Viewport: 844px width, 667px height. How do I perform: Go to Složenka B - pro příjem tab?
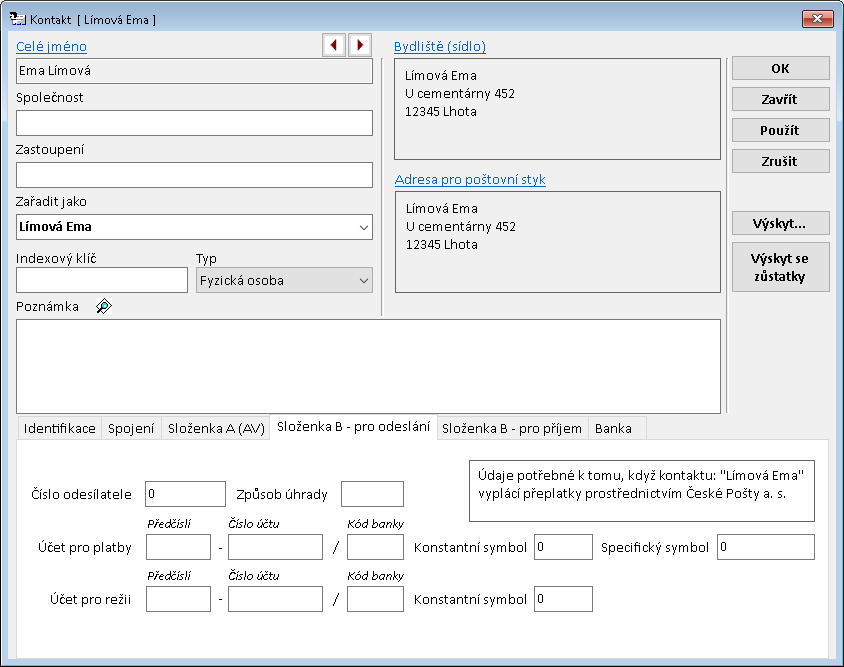pyautogui.click(x=511, y=428)
